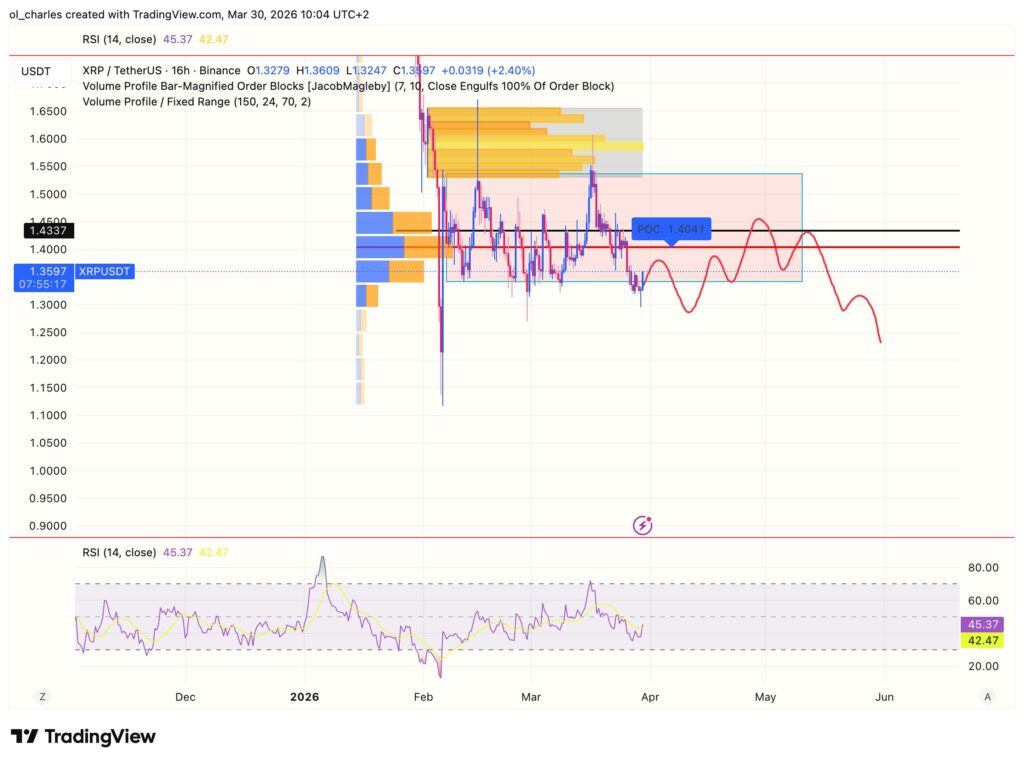Click the lightning bolt icon on the chart
Screen dimensions: 1024x764
(x=643, y=524)
